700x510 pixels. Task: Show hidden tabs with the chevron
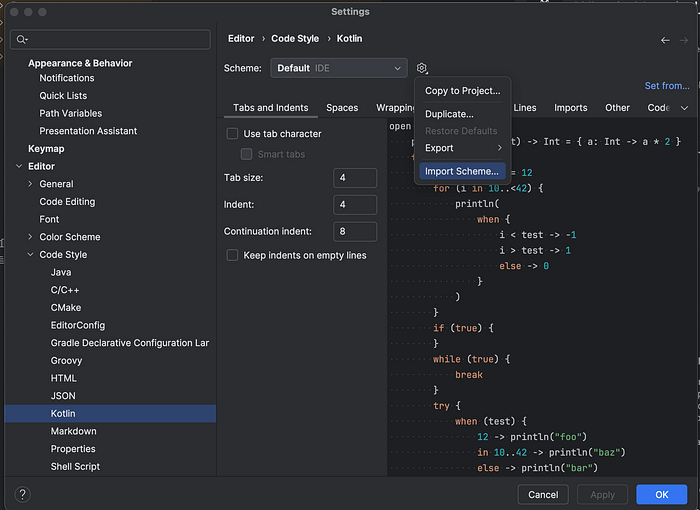684,108
